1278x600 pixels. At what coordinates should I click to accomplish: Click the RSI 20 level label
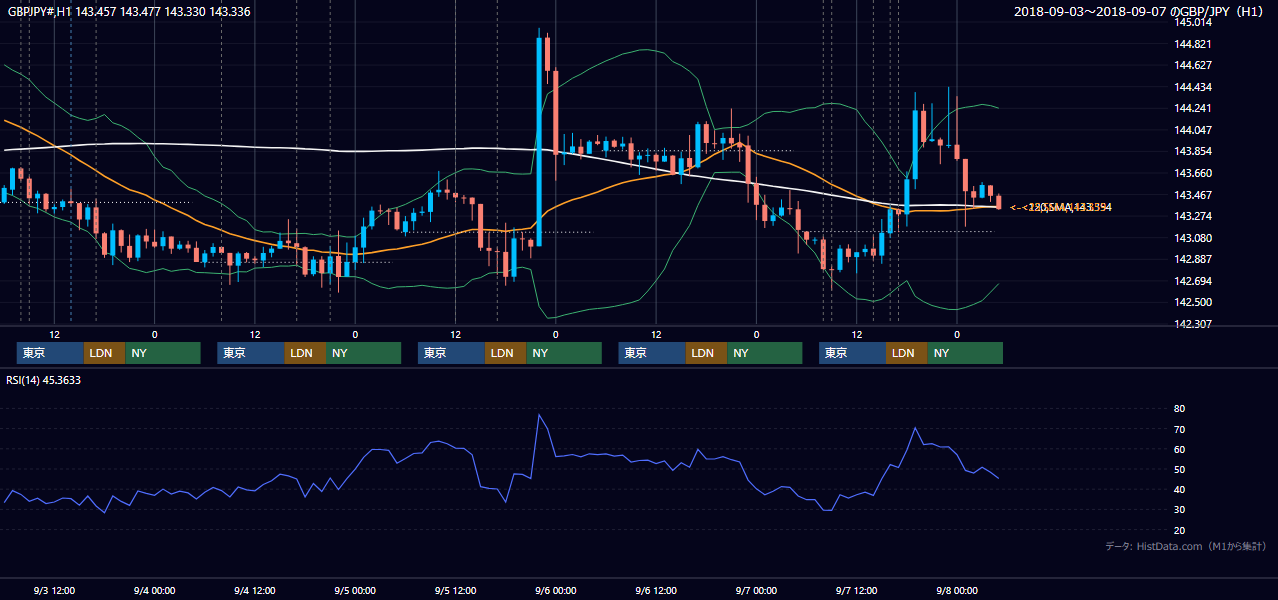click(x=1179, y=530)
